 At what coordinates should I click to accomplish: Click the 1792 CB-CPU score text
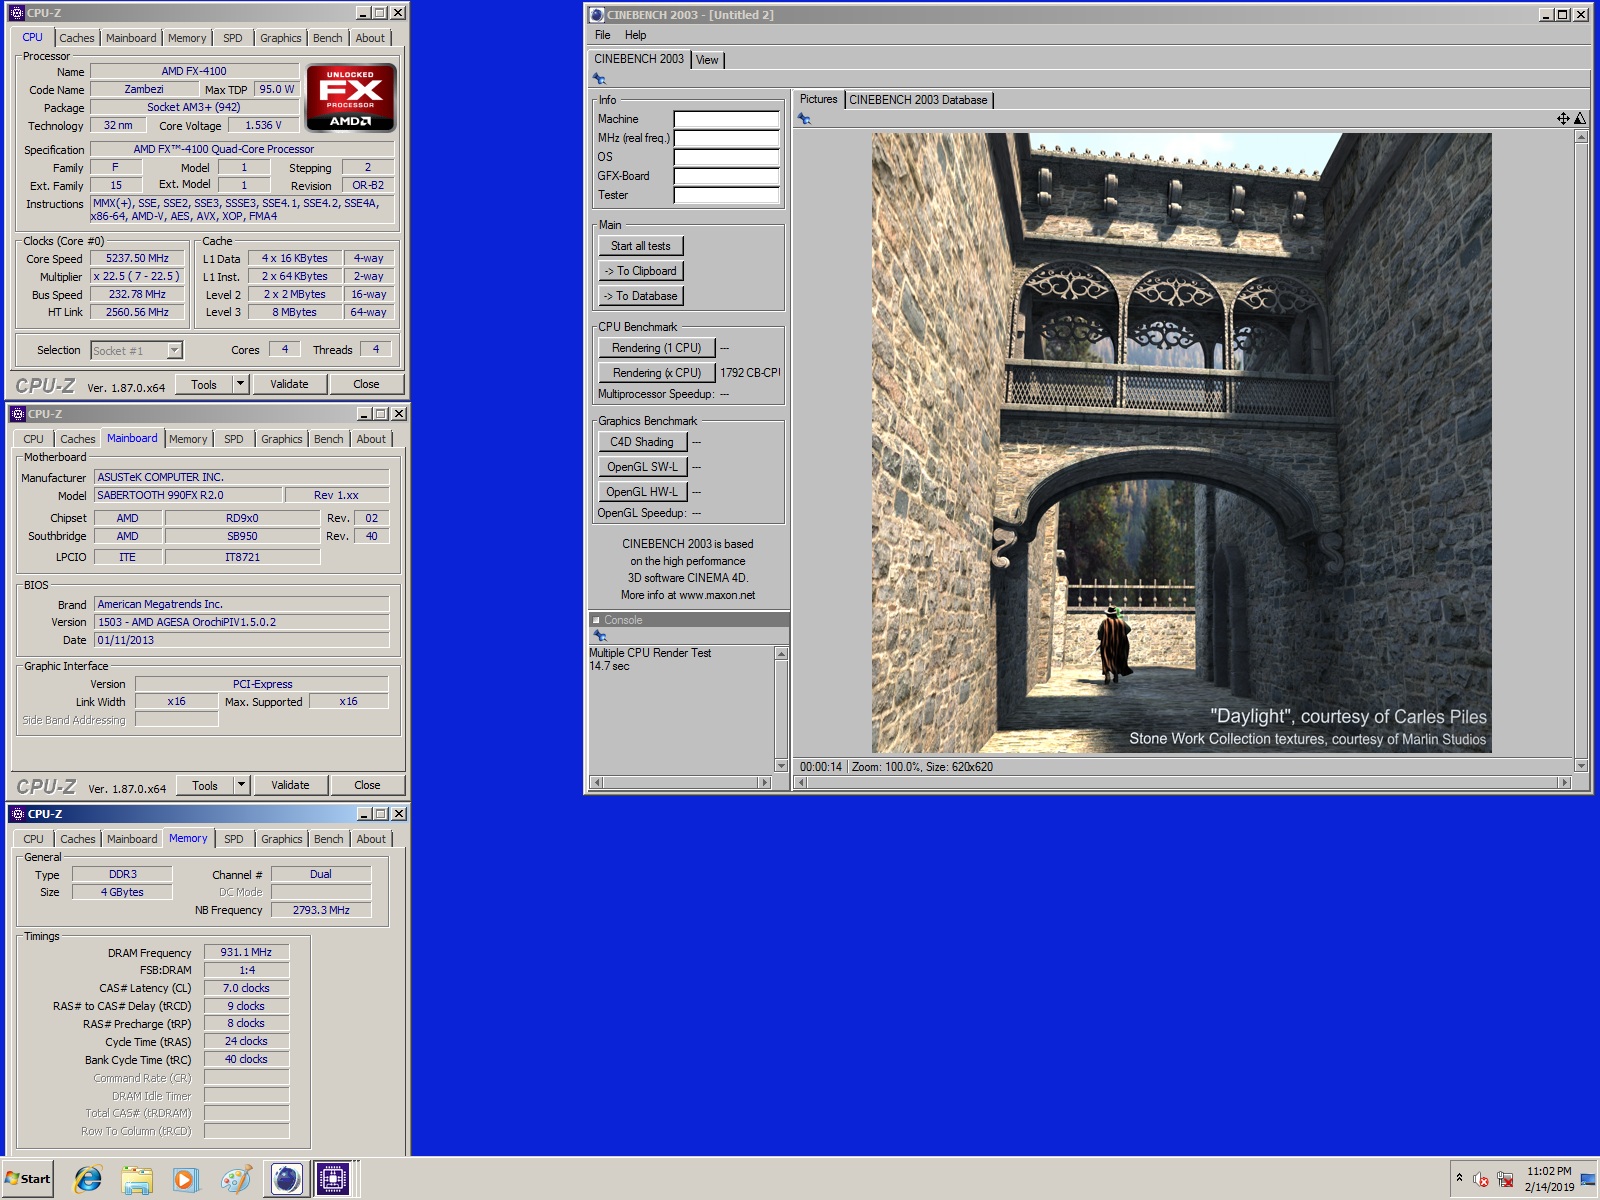pos(750,373)
